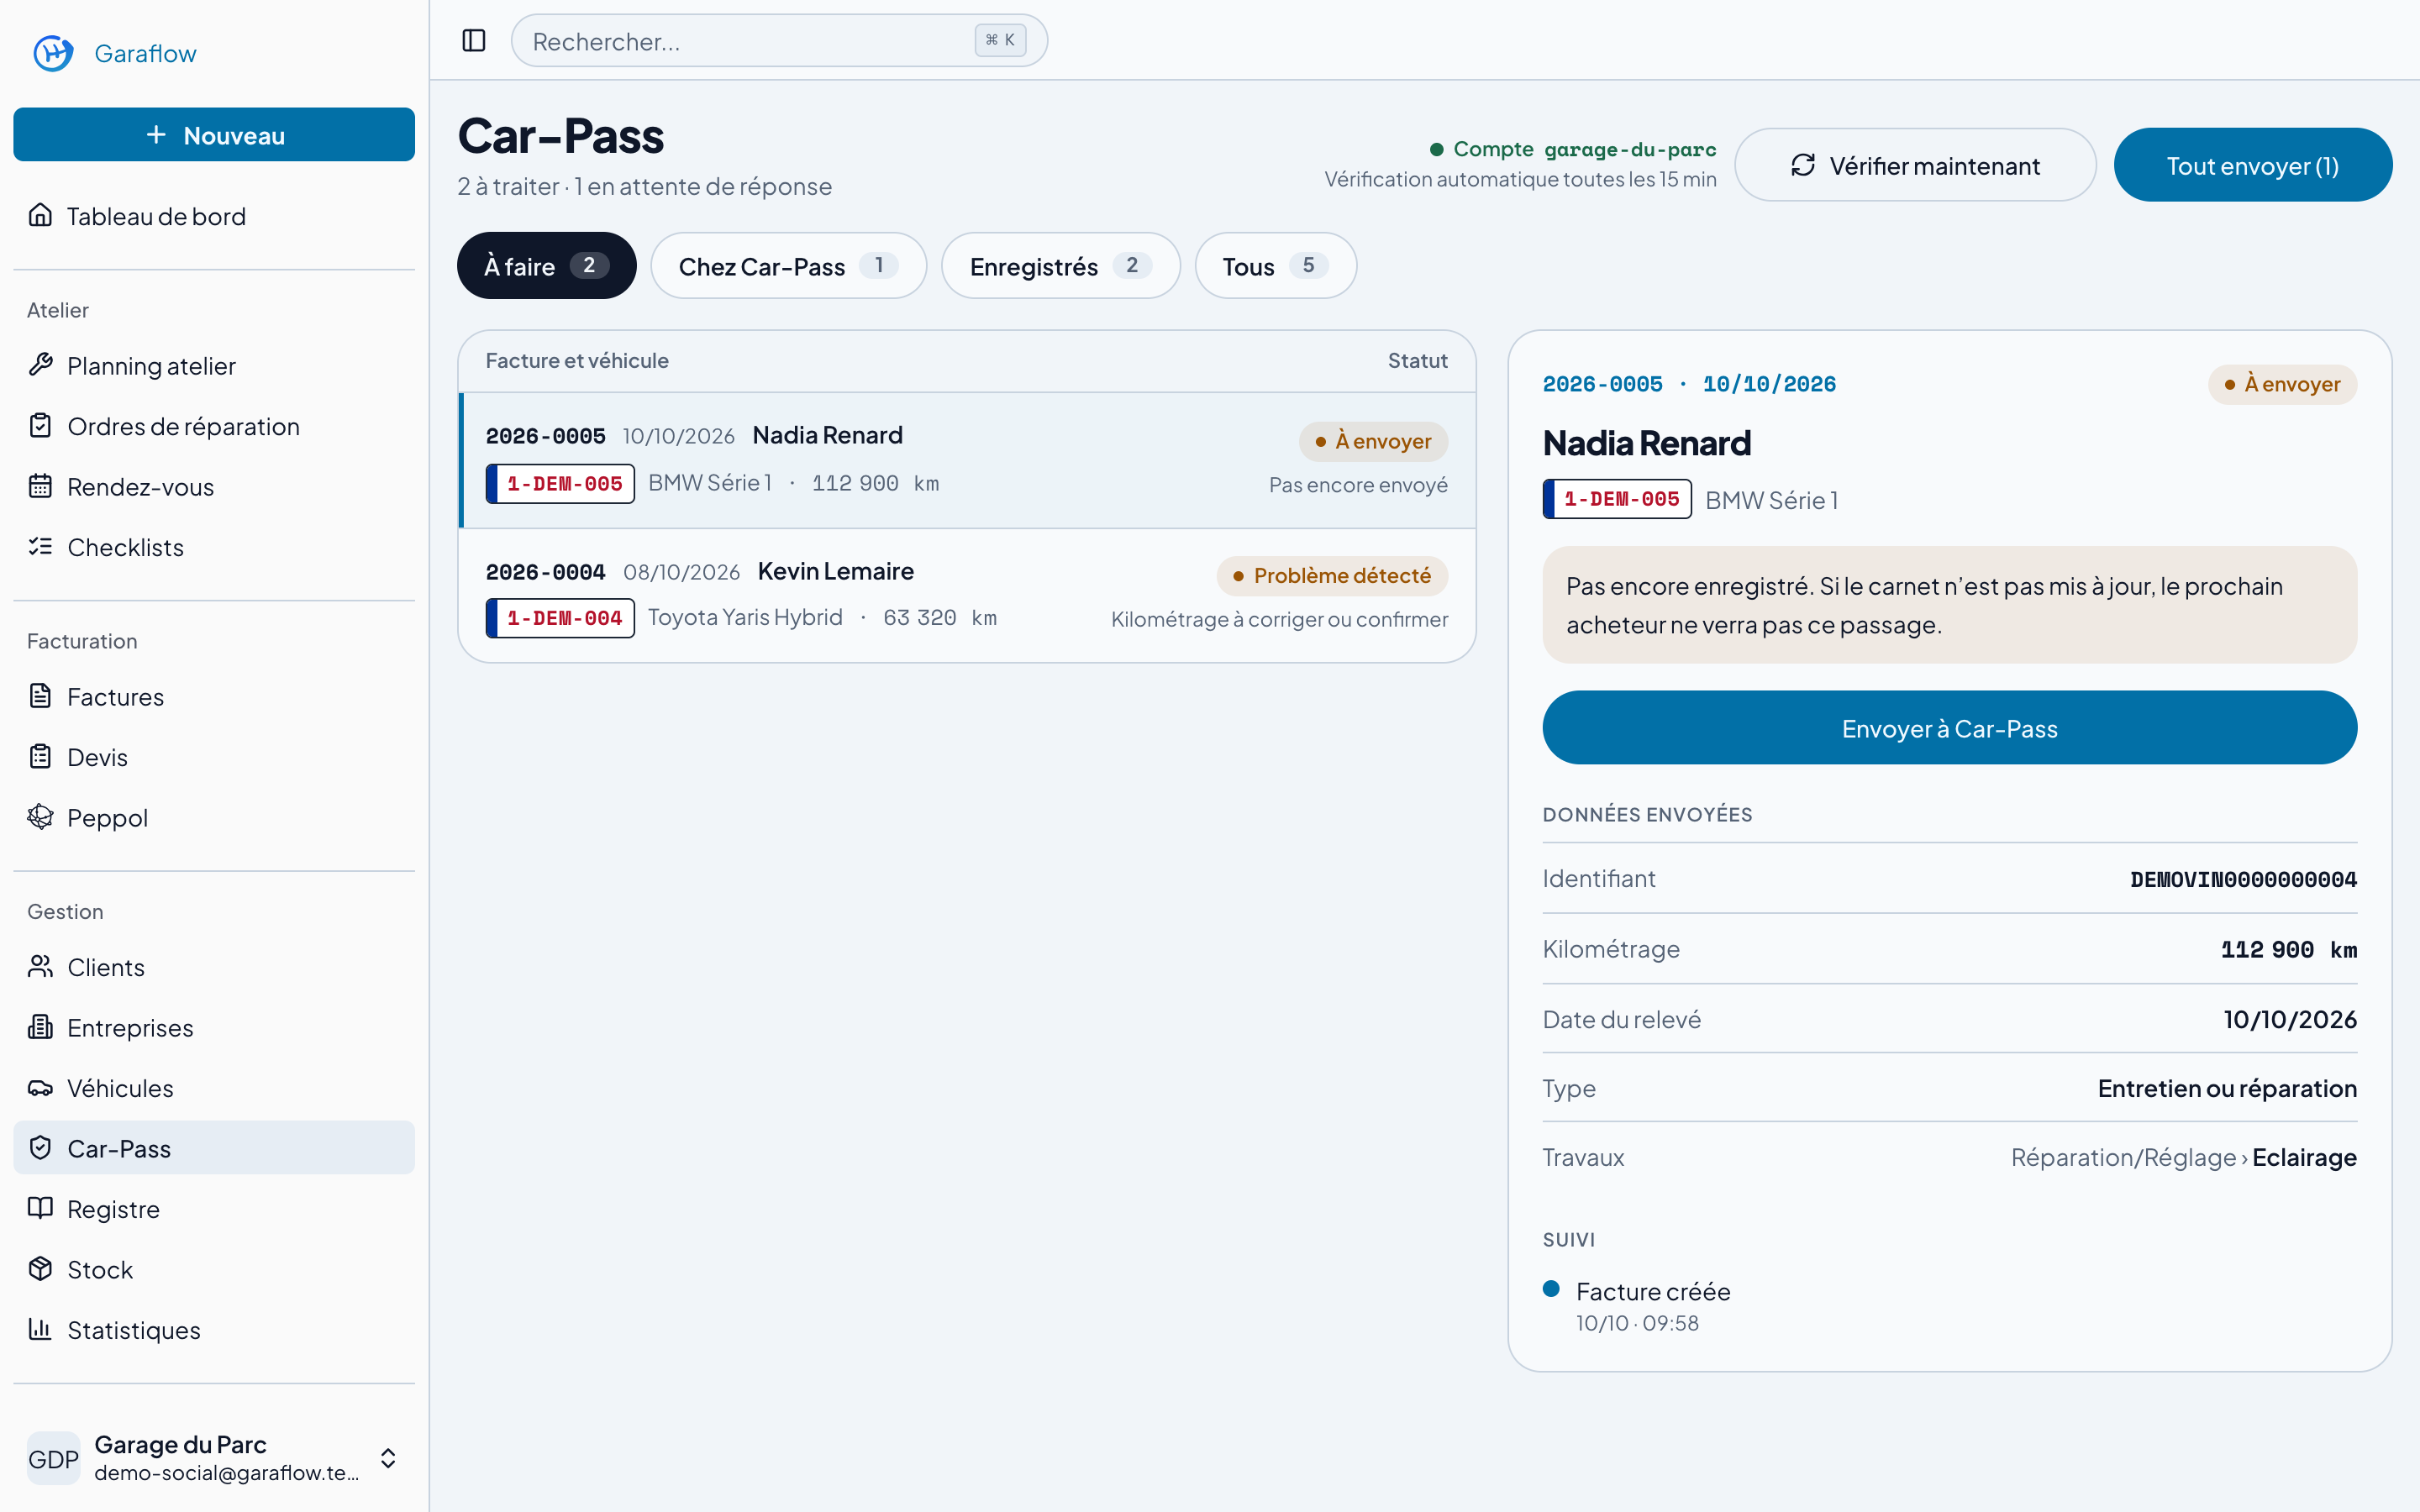Click the Véhicules car icon
Viewport: 2420px width, 1512px height.
40,1088
